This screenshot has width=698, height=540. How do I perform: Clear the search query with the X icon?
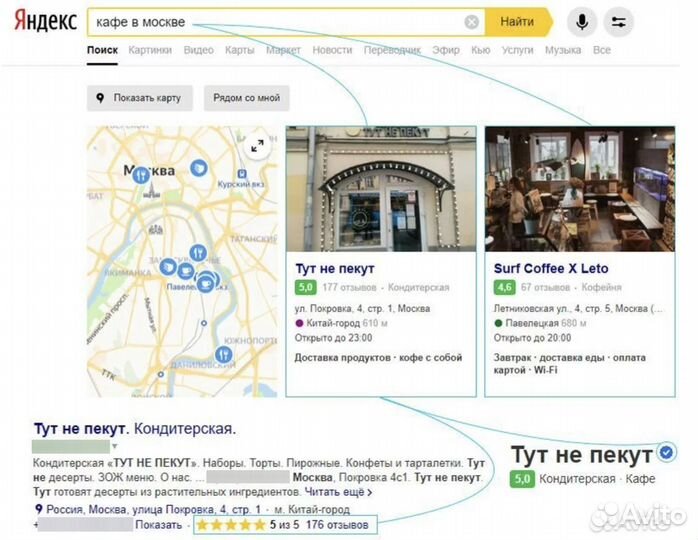pyautogui.click(x=472, y=22)
